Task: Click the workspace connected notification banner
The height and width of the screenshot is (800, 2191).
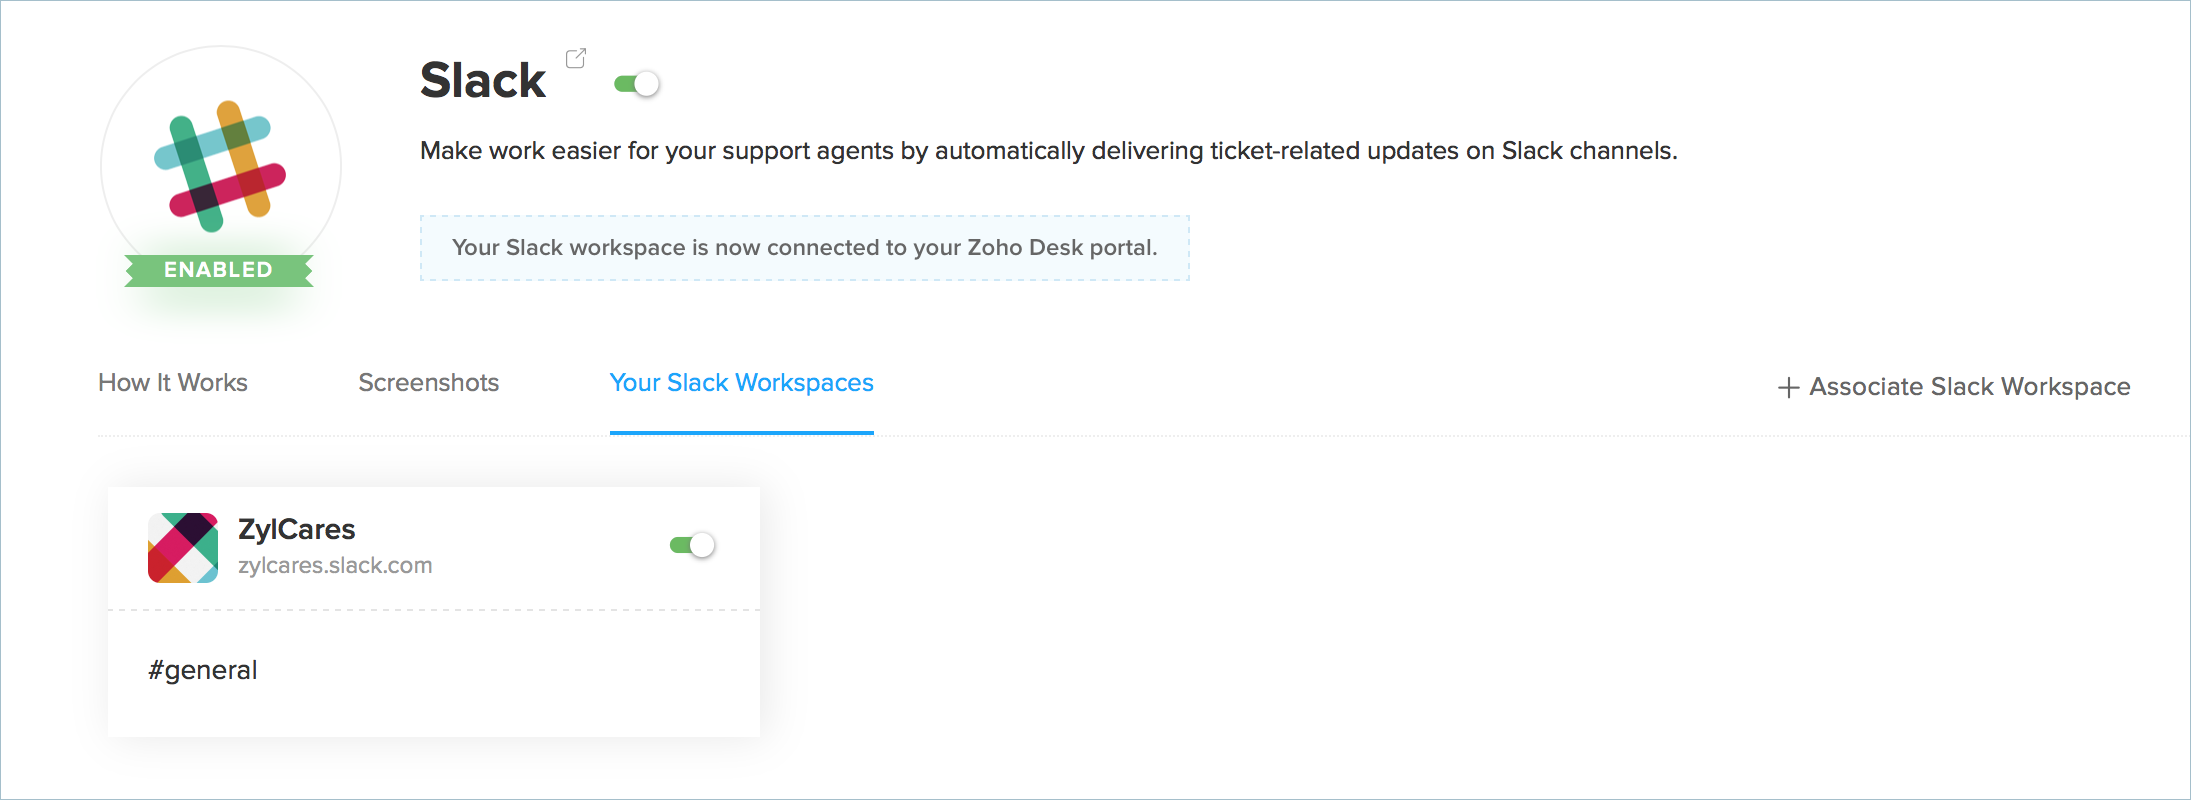Action: [804, 248]
